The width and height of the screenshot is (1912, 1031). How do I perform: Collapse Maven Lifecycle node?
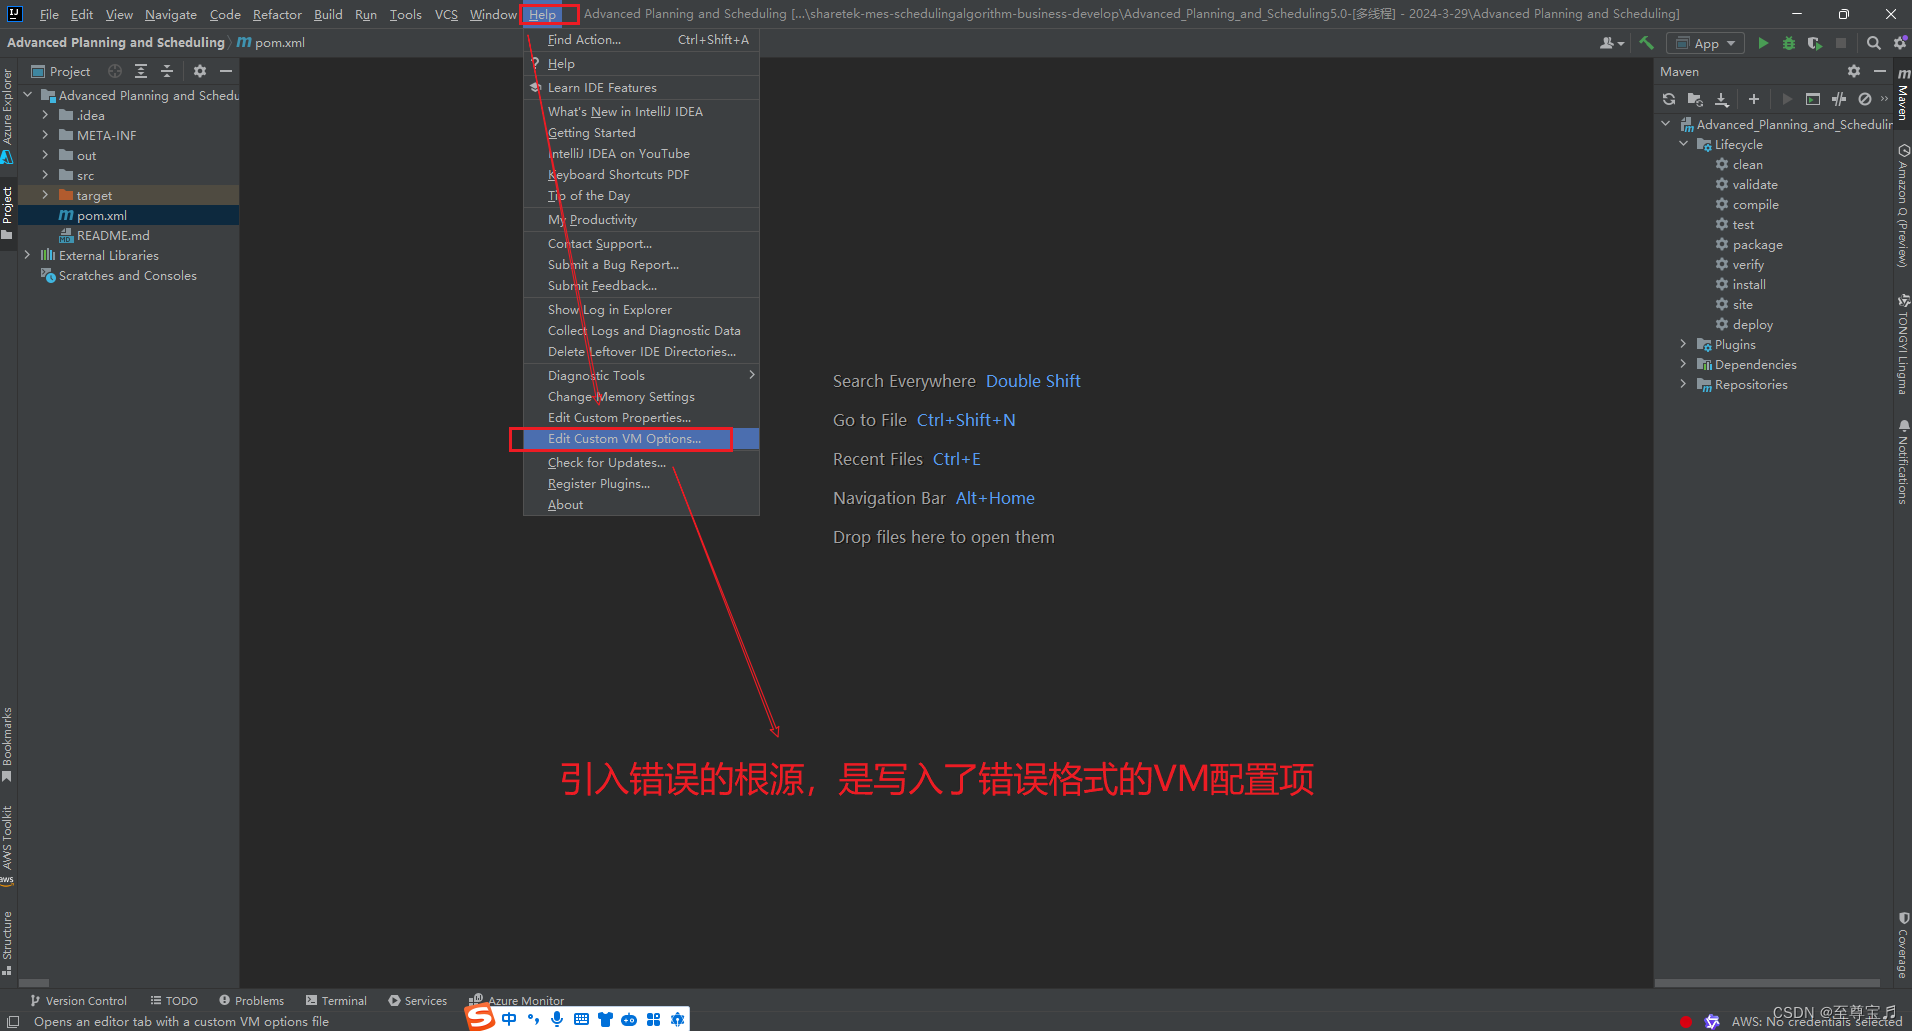(1684, 144)
